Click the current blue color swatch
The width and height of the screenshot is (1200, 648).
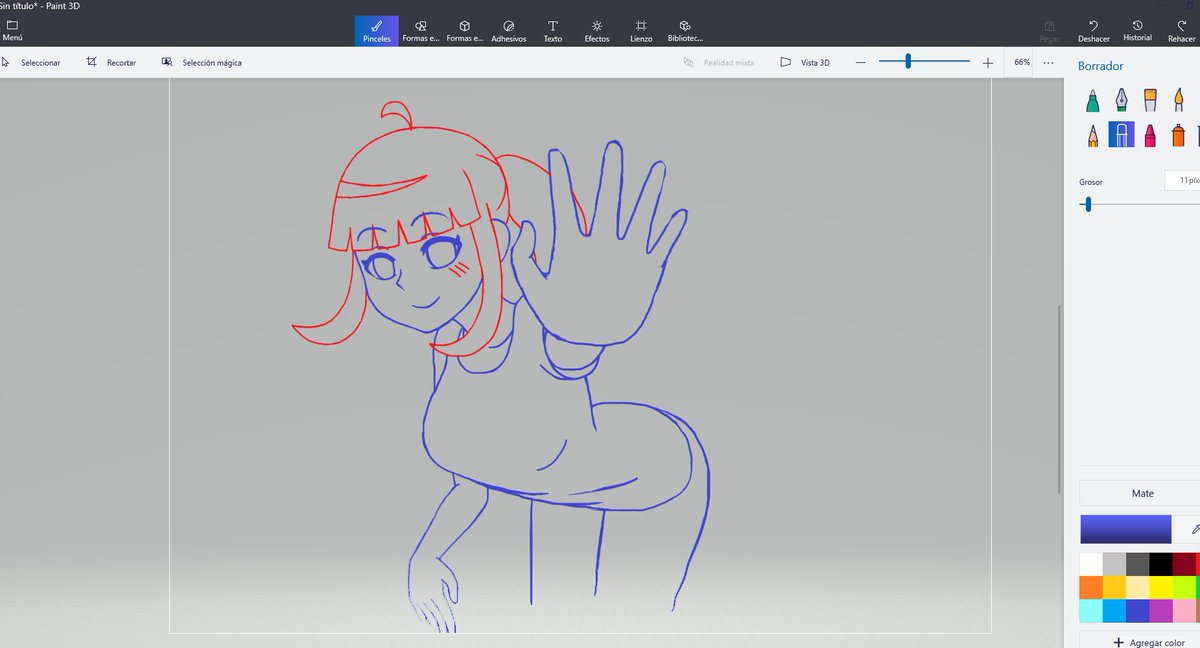click(x=1125, y=529)
